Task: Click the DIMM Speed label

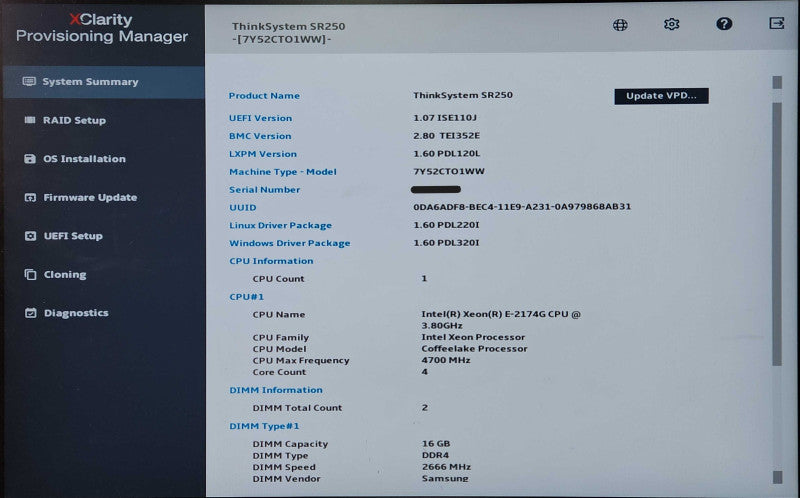Action: coord(284,467)
